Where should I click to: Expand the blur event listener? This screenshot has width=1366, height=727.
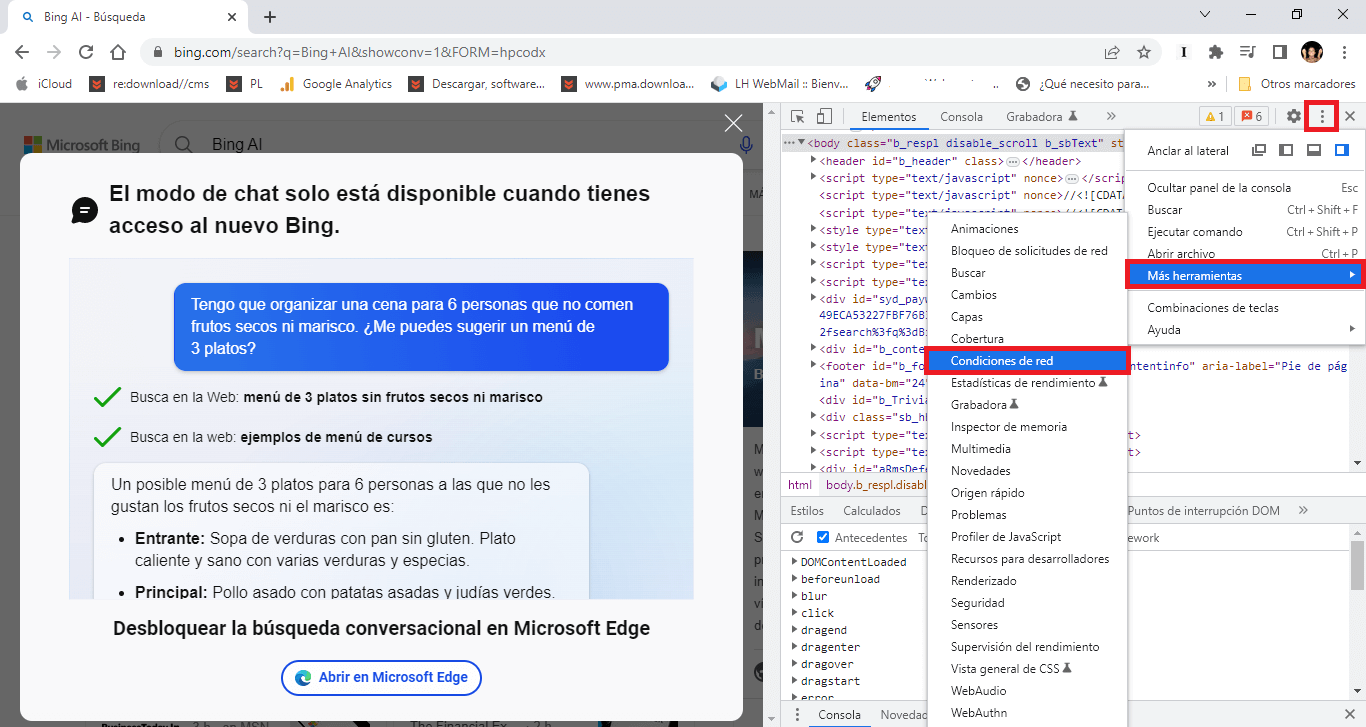tap(795, 596)
